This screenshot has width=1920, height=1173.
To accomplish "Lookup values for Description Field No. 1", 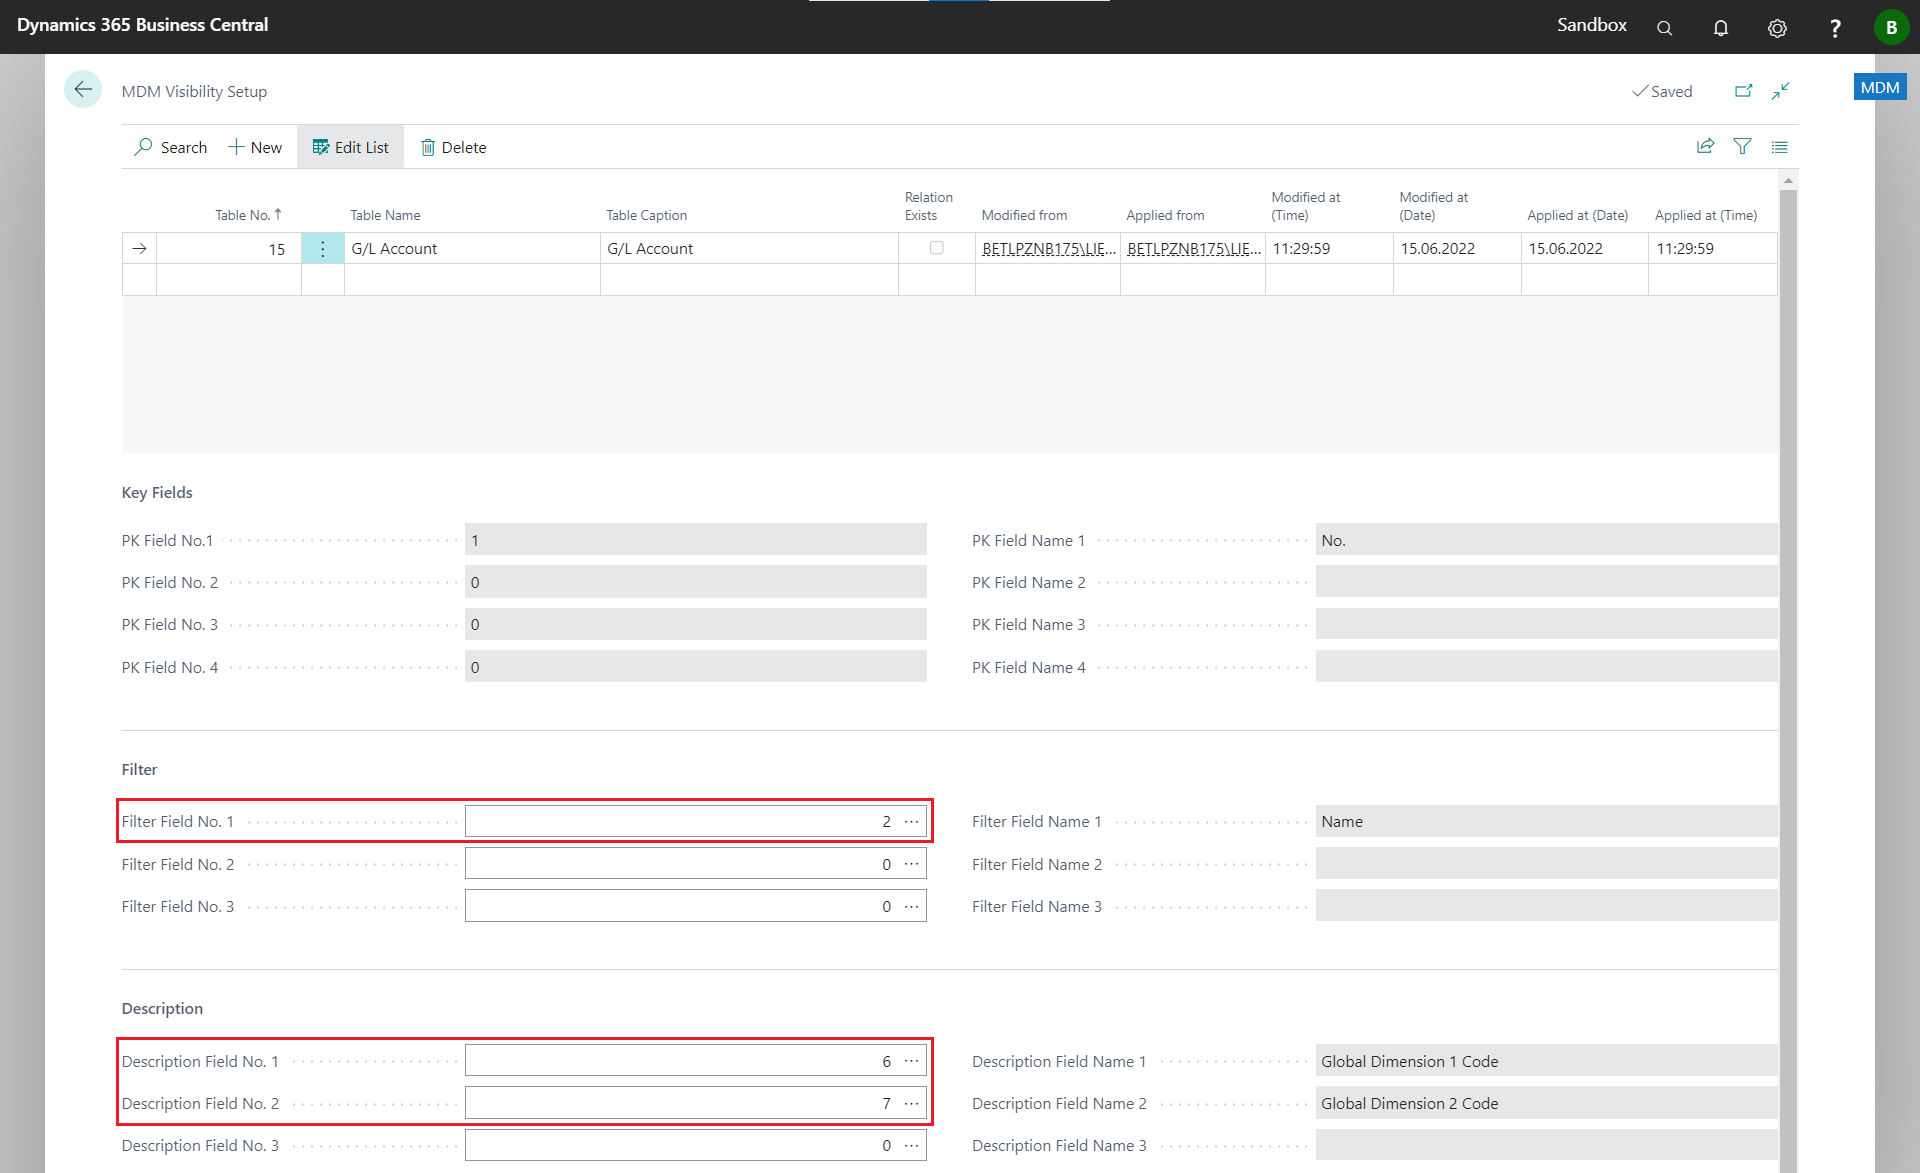I will click(x=912, y=1061).
